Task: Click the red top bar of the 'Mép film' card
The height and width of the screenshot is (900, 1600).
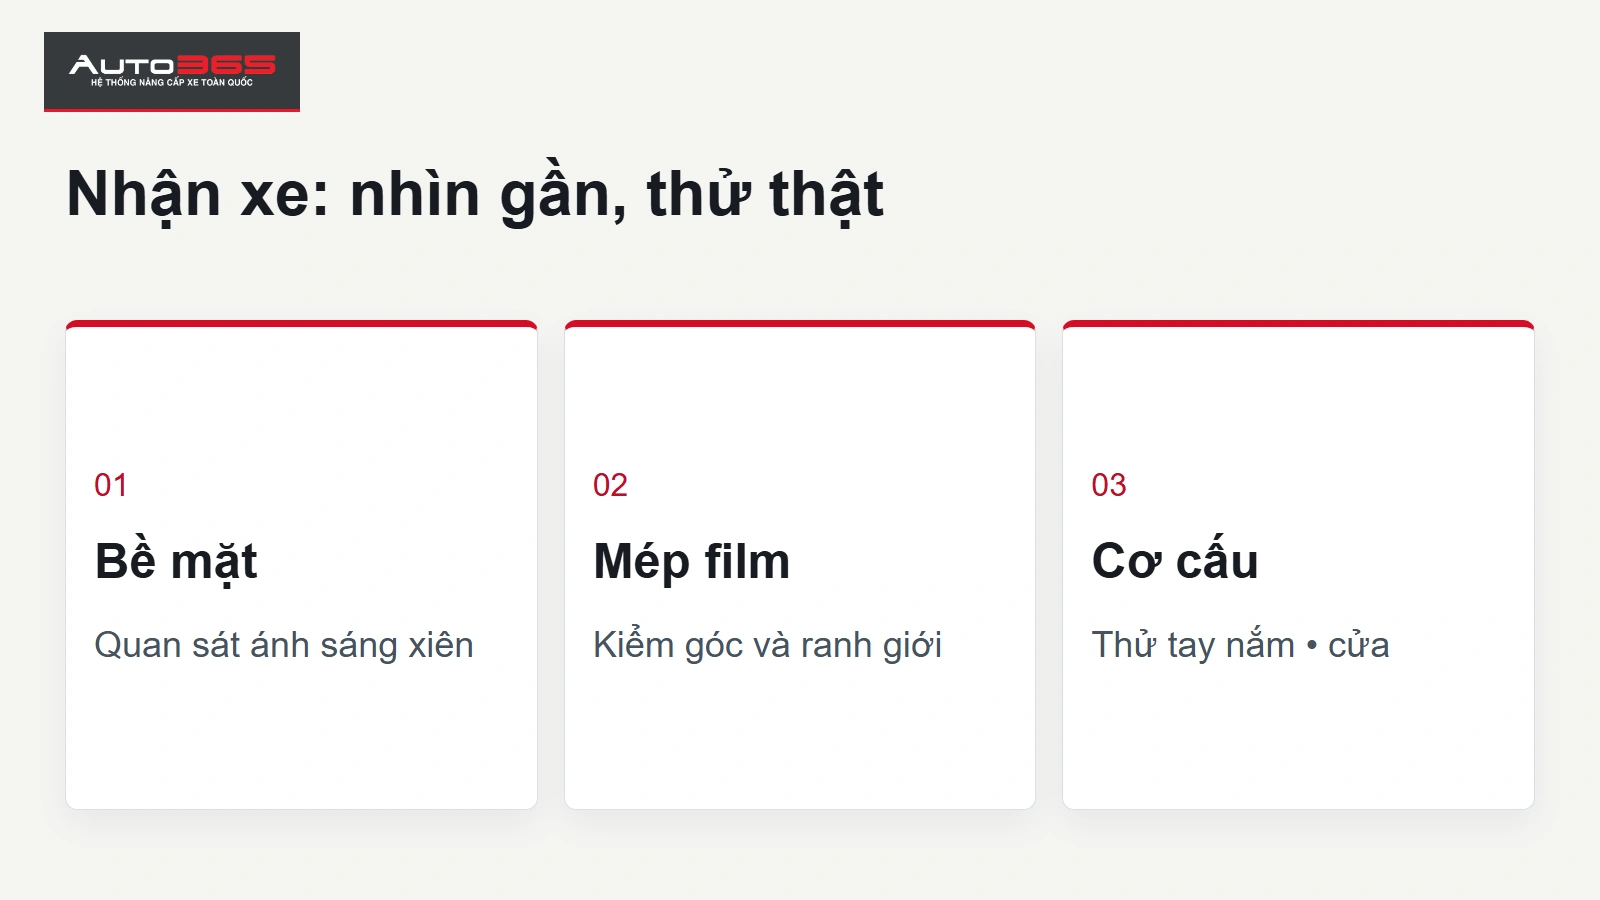Action: pos(800,324)
